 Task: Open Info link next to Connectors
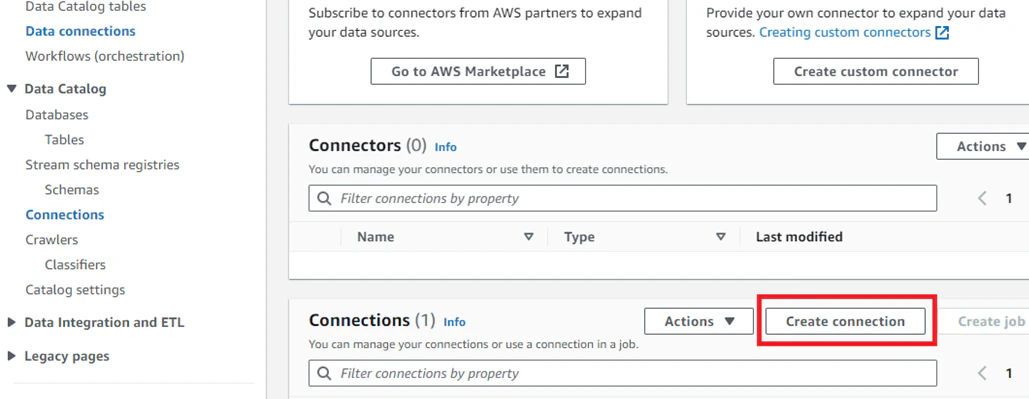pos(446,147)
